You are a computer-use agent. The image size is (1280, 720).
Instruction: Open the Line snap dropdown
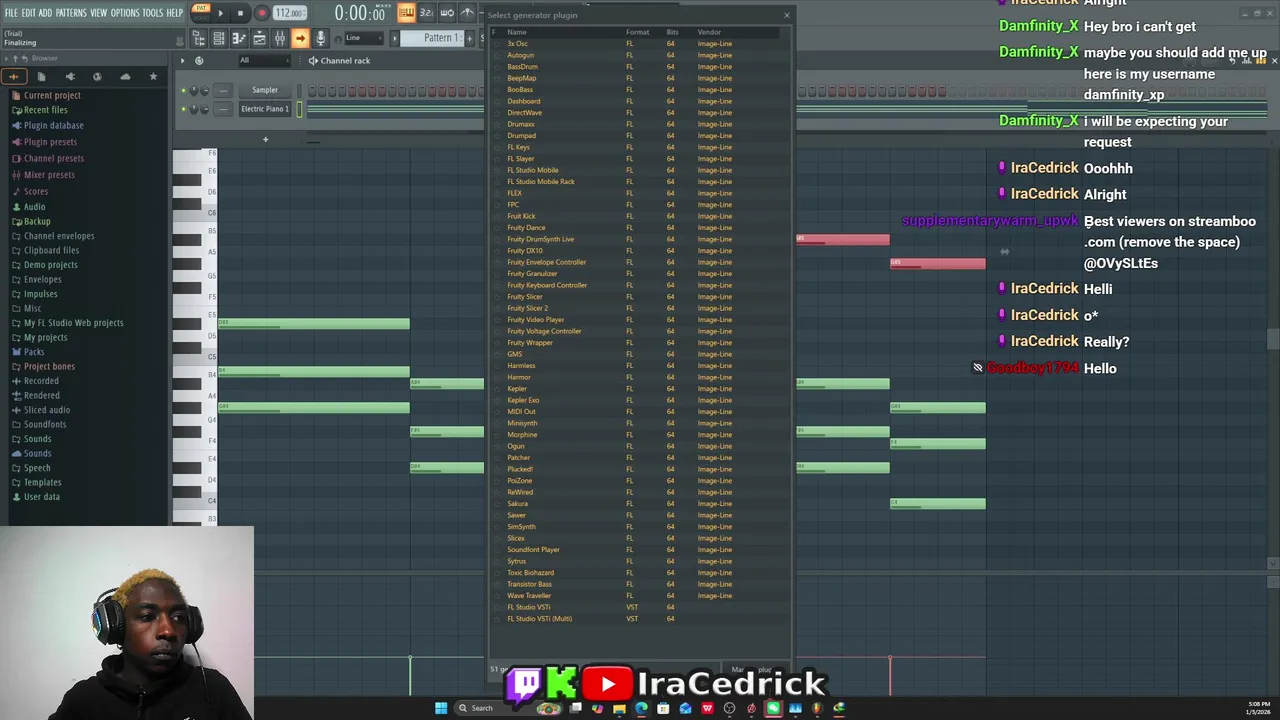364,38
